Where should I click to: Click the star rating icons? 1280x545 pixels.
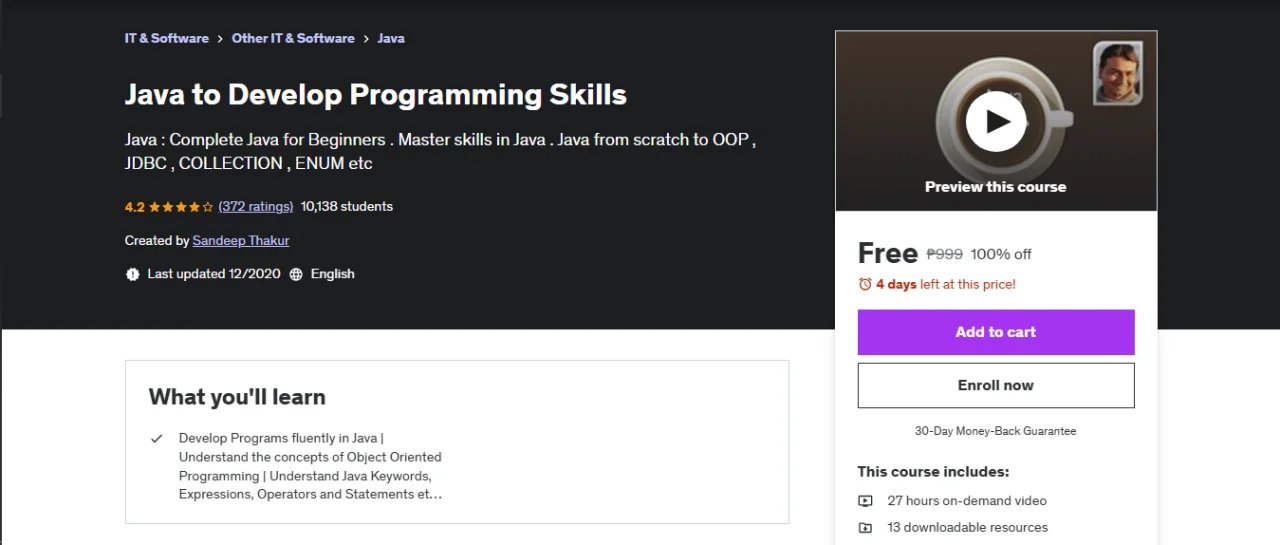point(181,207)
